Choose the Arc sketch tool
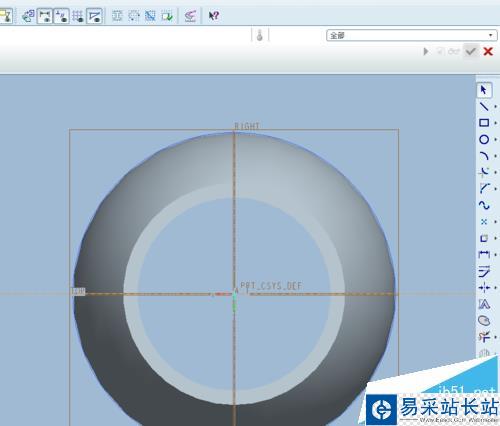This screenshot has width=500, height=426. click(484, 155)
